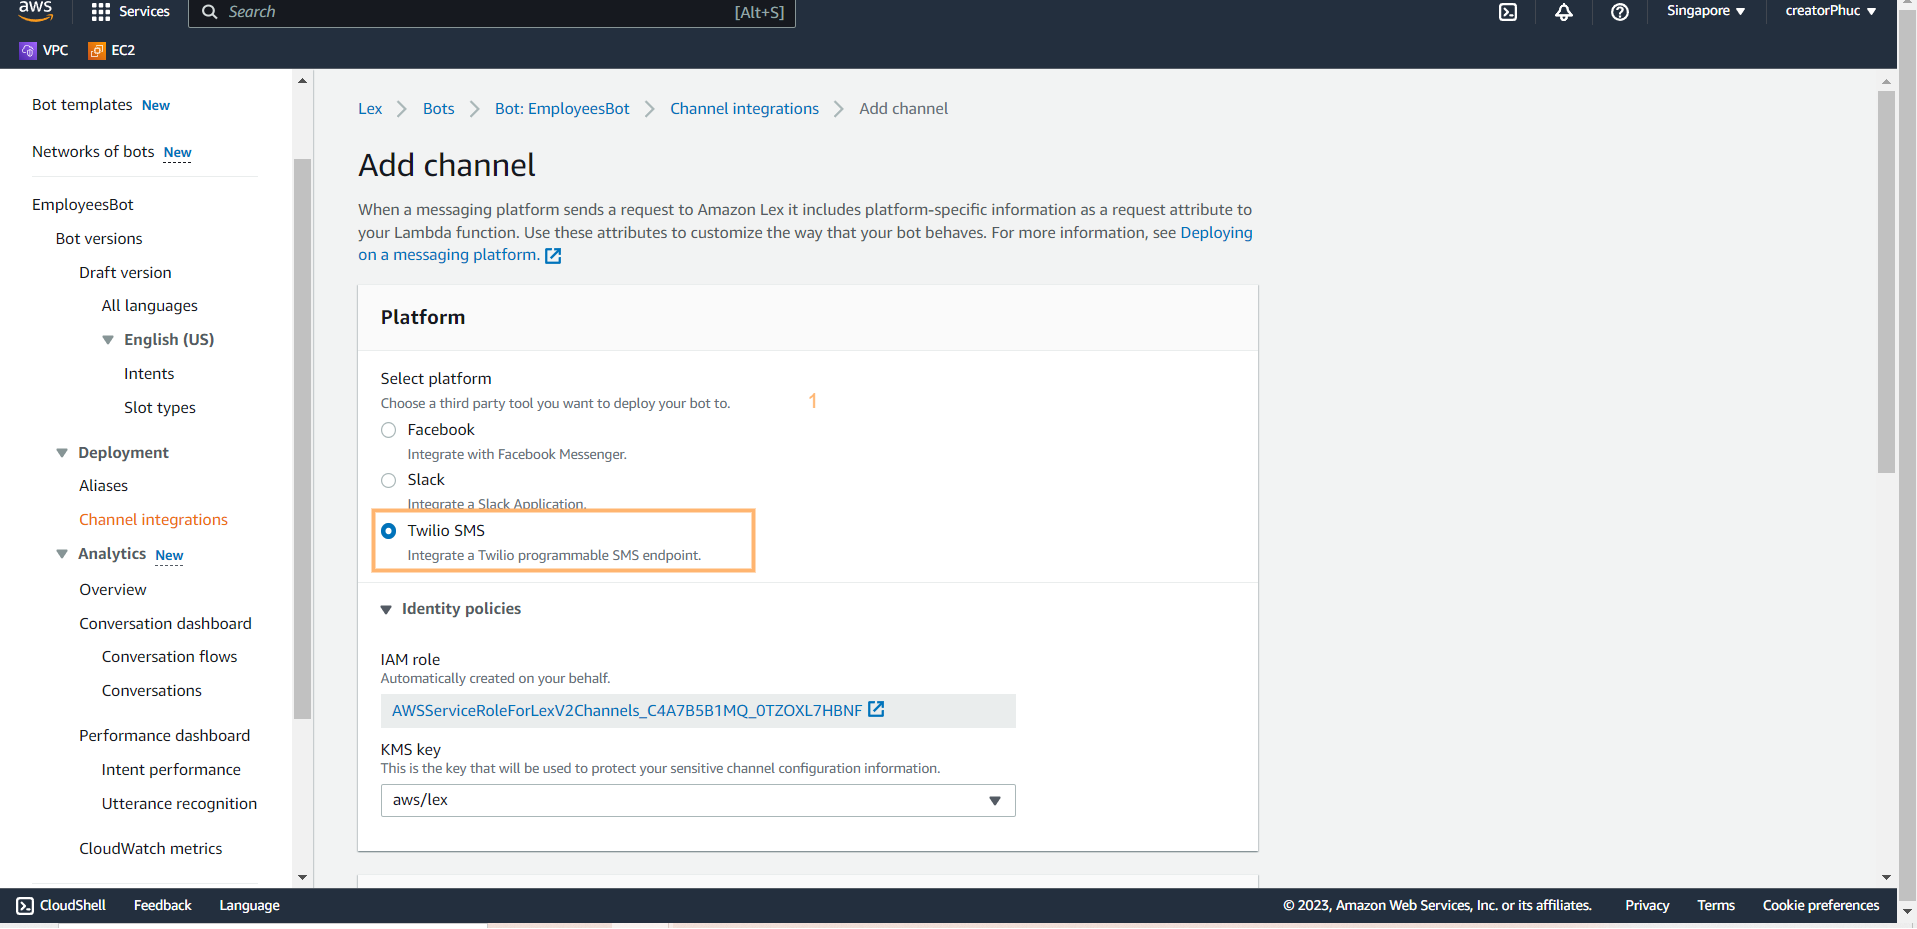Viewport: 1917px width, 929px height.
Task: Select the Twilio SMS radio button
Action: point(389,531)
